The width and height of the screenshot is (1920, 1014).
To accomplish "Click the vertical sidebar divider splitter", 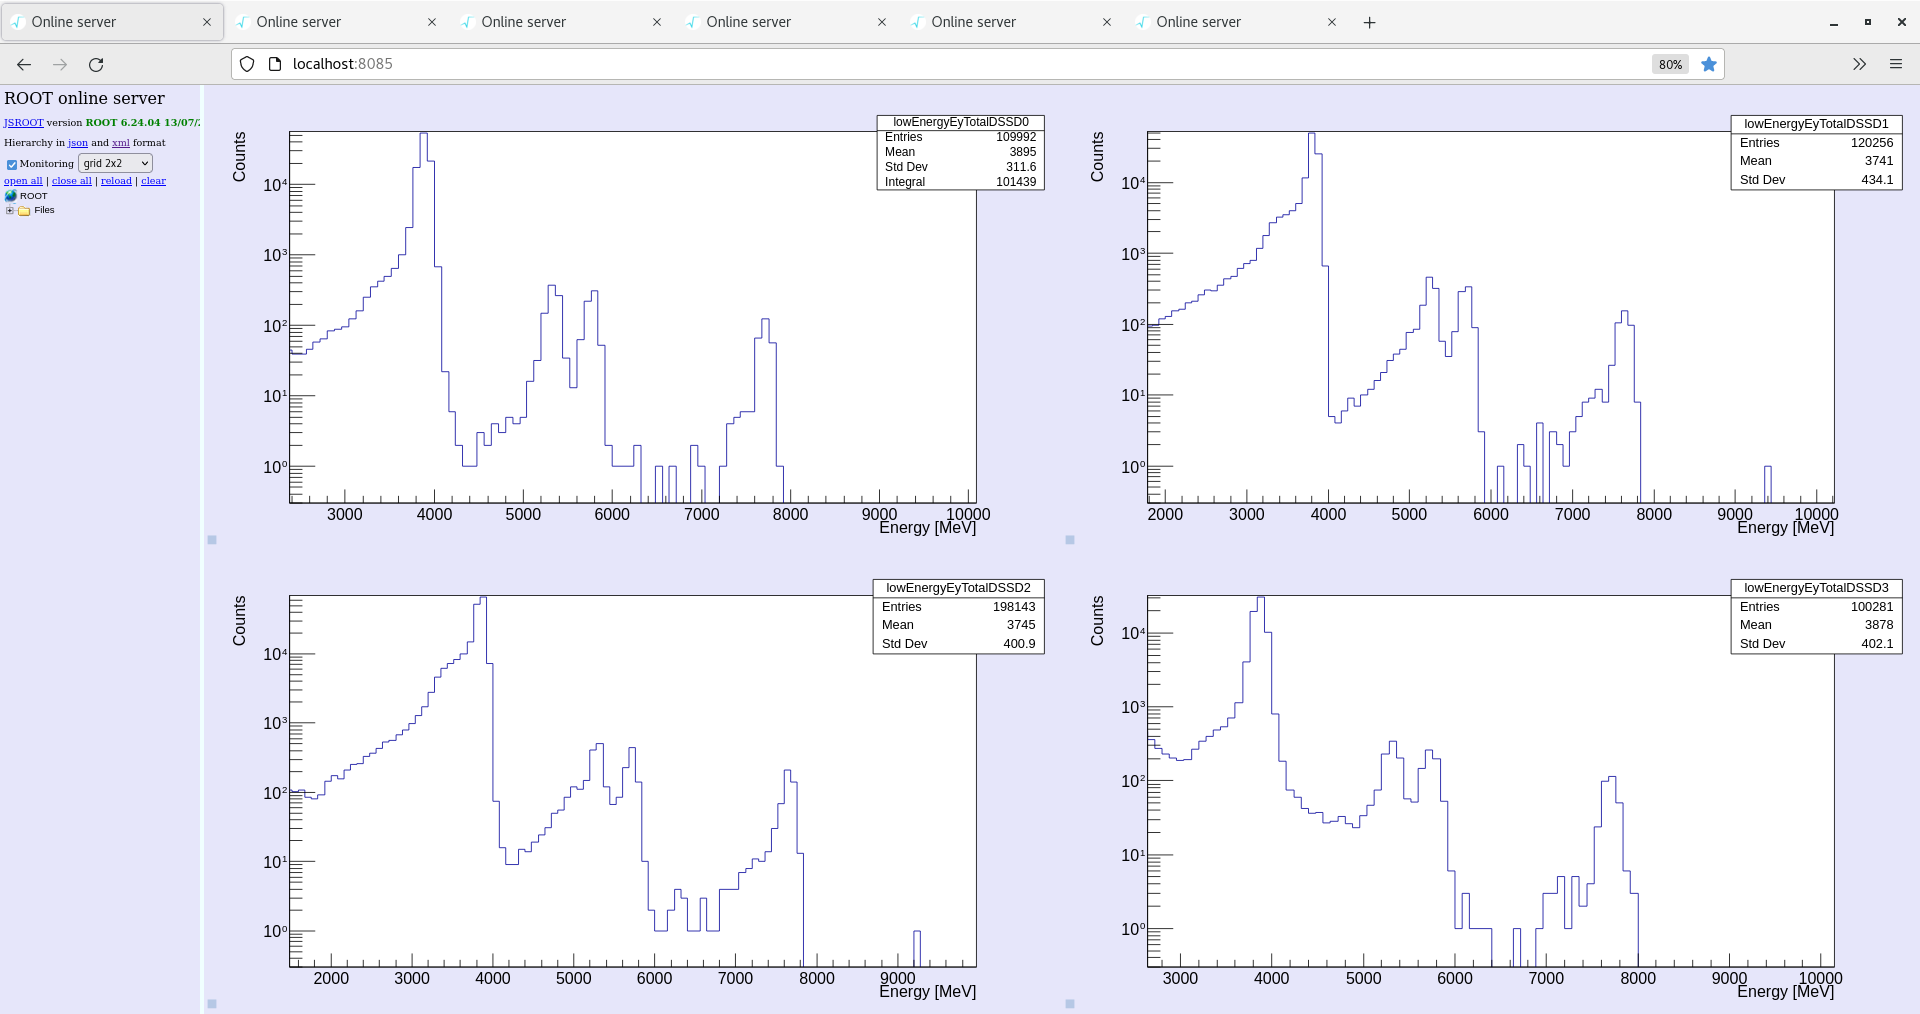I will coord(202,550).
